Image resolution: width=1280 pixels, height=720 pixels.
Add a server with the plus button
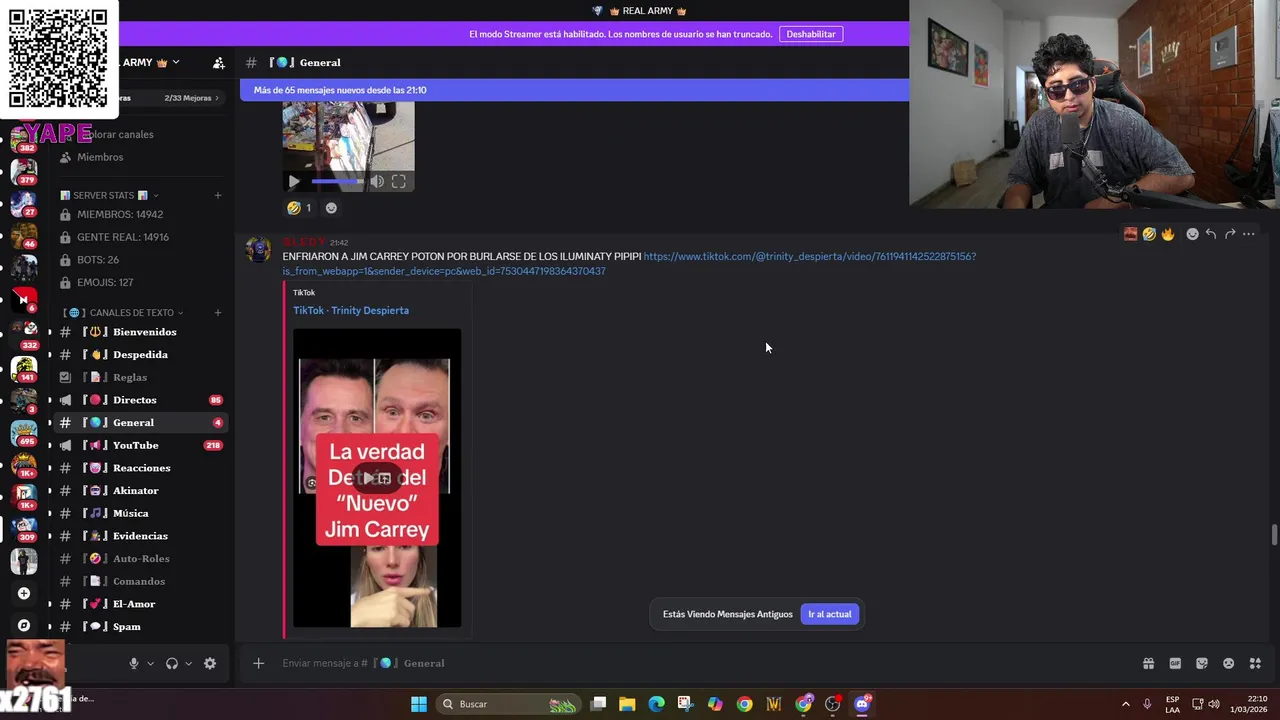[24, 593]
